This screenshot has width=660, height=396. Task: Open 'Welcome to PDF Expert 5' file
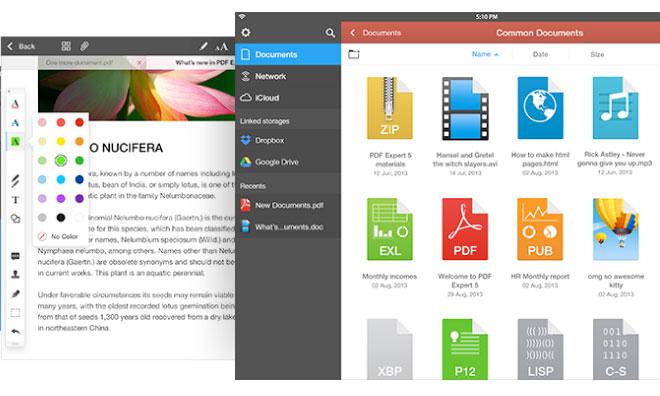(465, 229)
